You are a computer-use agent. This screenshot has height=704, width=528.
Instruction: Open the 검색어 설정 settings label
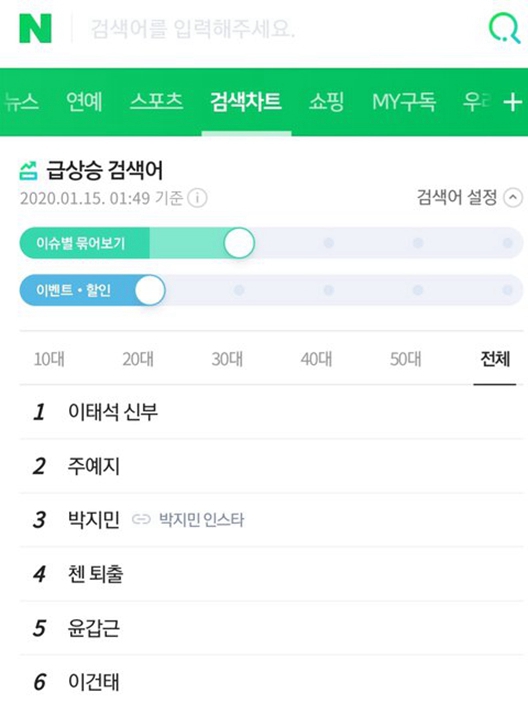[x=457, y=197]
